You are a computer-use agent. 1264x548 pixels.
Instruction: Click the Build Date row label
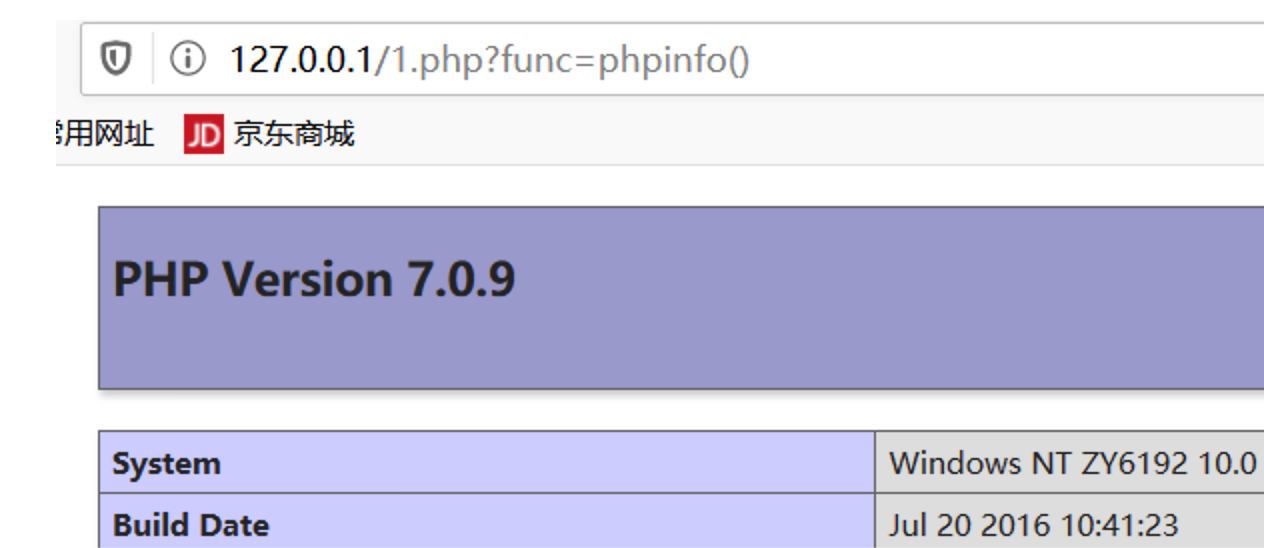(190, 525)
